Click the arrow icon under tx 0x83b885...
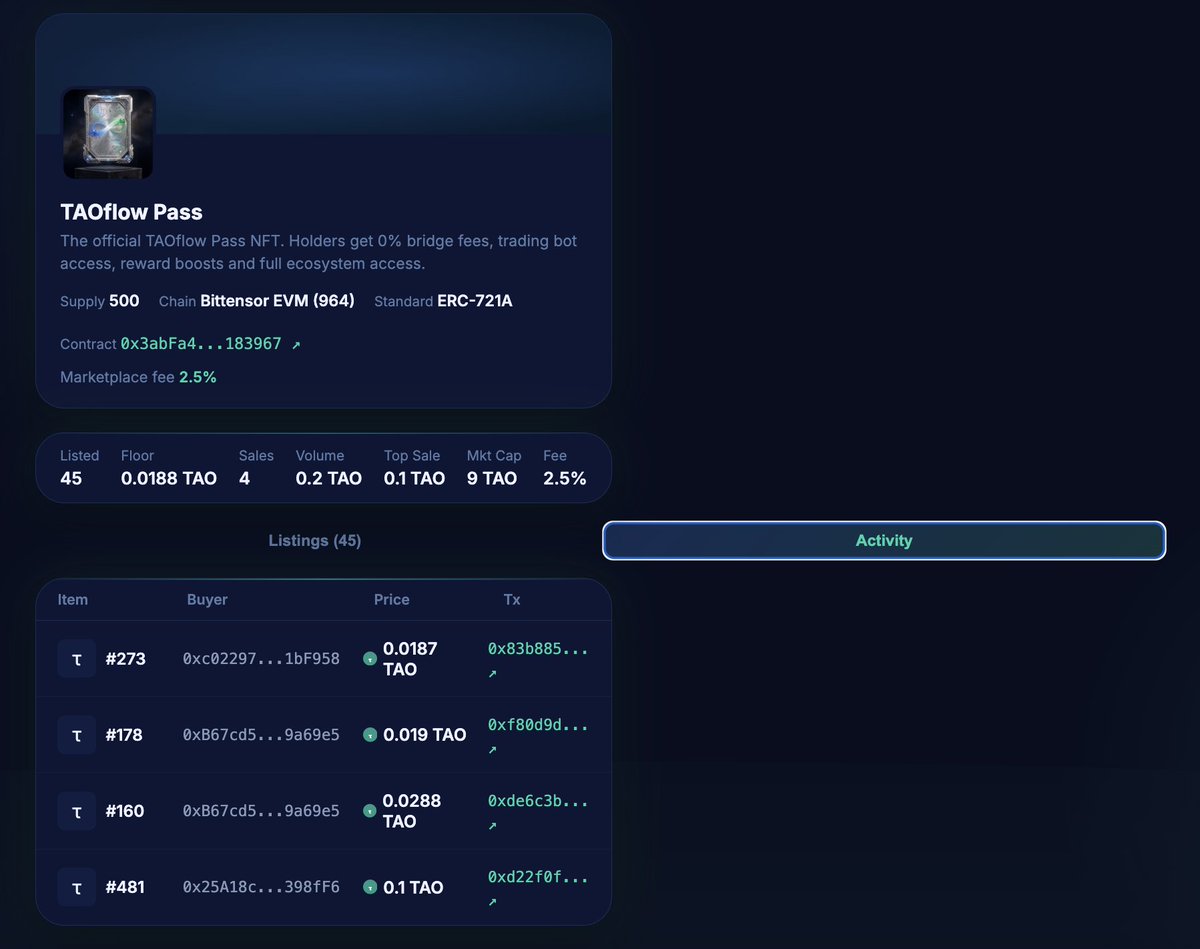Viewport: 1200px width, 949px height. pyautogui.click(x=492, y=674)
